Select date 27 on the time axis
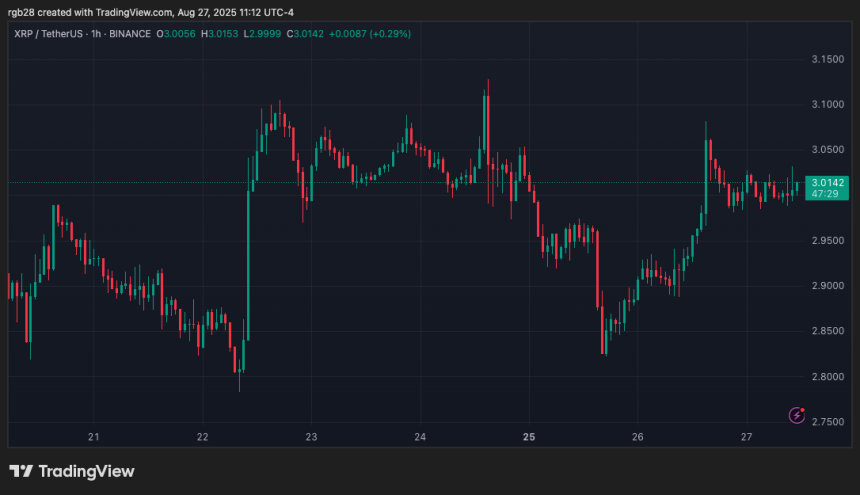The height and width of the screenshot is (495, 860). [x=746, y=437]
